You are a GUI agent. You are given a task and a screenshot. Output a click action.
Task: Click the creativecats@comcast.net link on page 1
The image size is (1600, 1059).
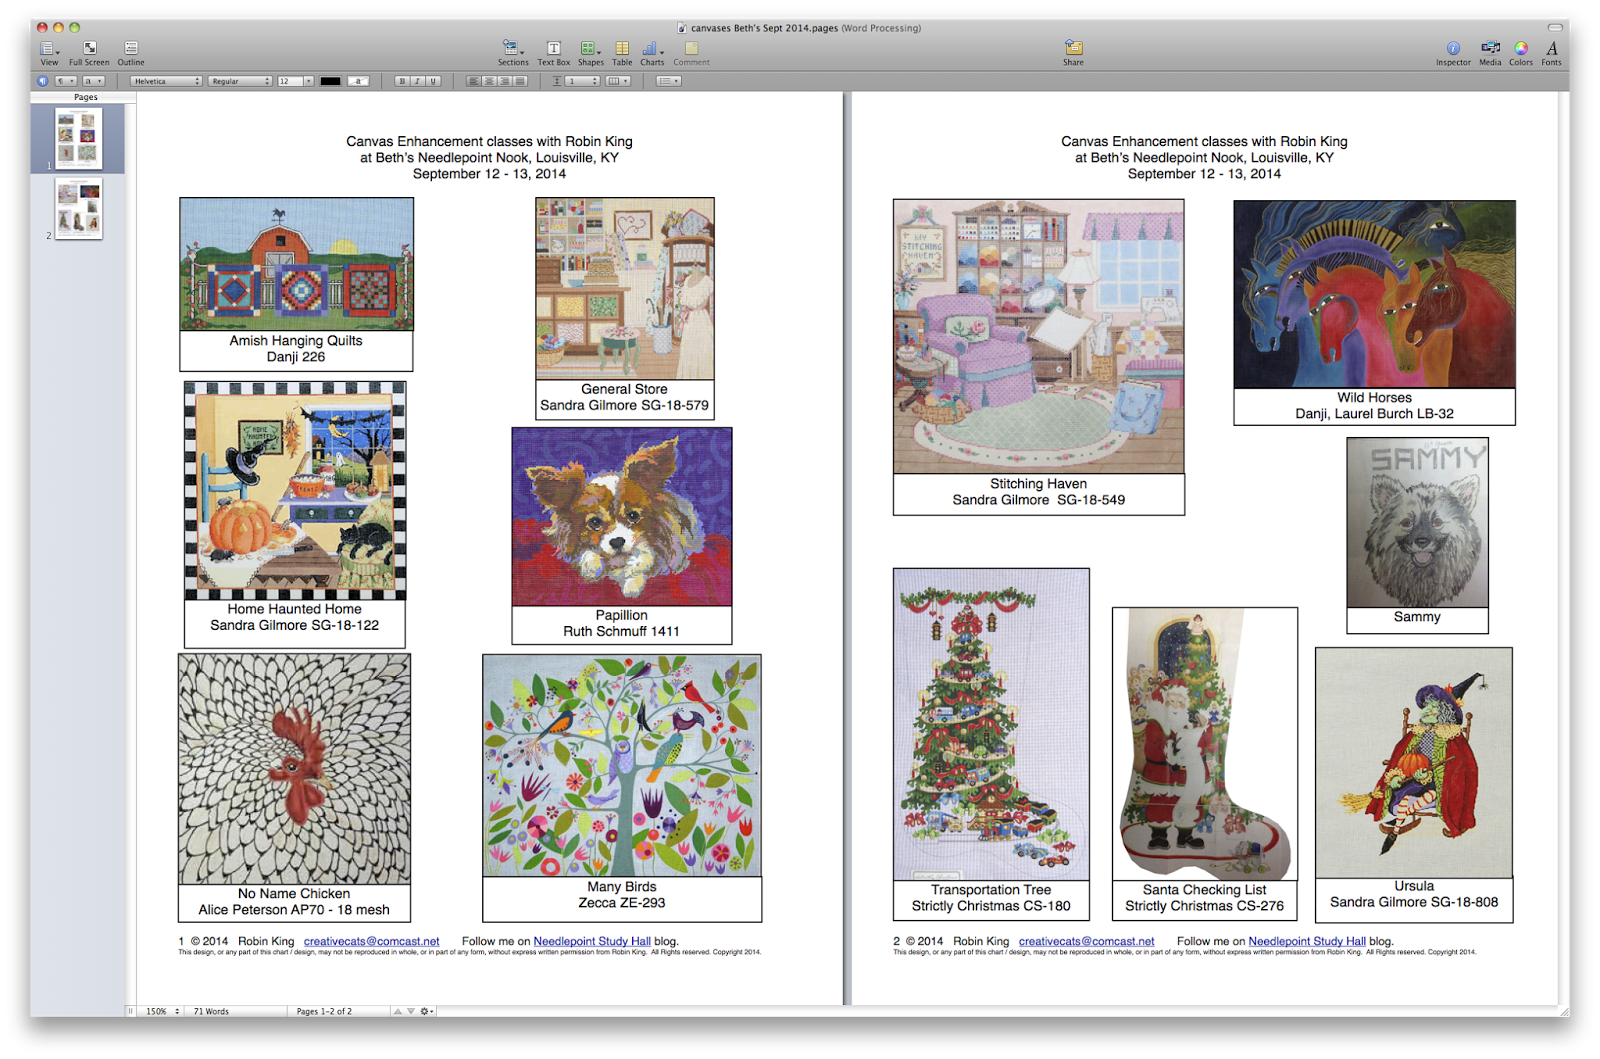coord(371,941)
